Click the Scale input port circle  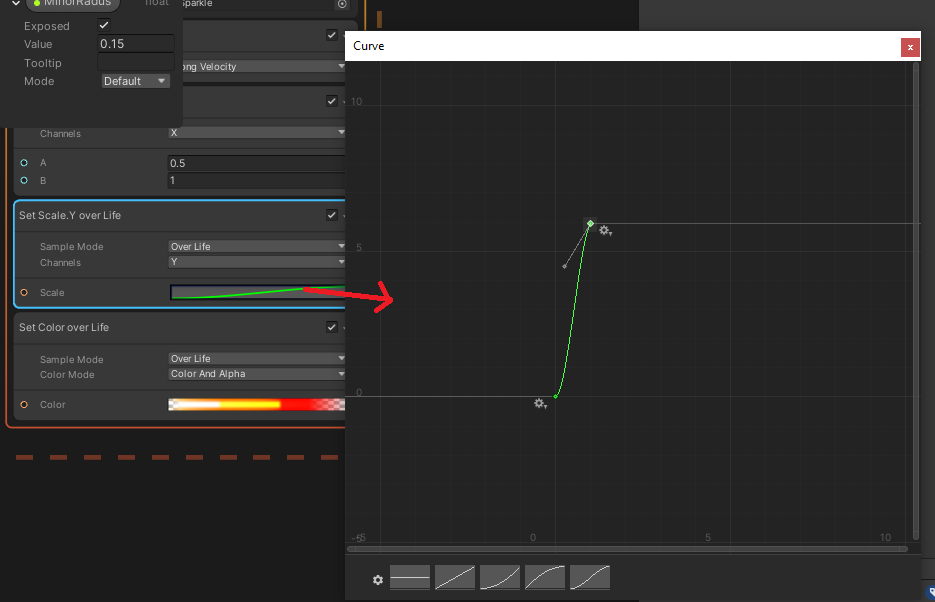click(24, 293)
